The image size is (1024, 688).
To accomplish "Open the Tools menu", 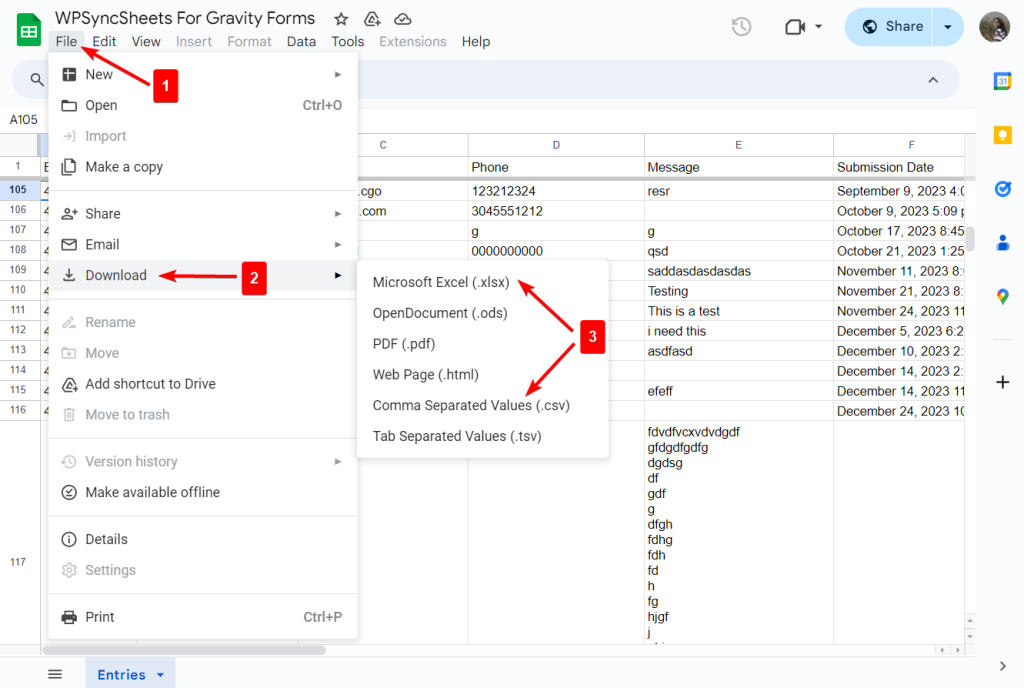I will tap(347, 41).
